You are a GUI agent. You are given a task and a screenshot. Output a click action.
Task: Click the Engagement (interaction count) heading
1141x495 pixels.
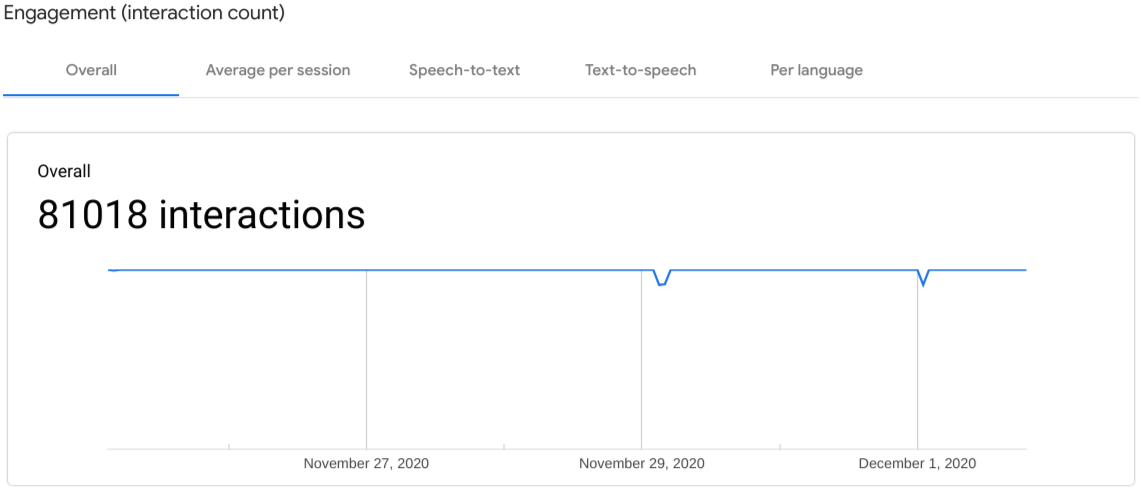point(144,14)
